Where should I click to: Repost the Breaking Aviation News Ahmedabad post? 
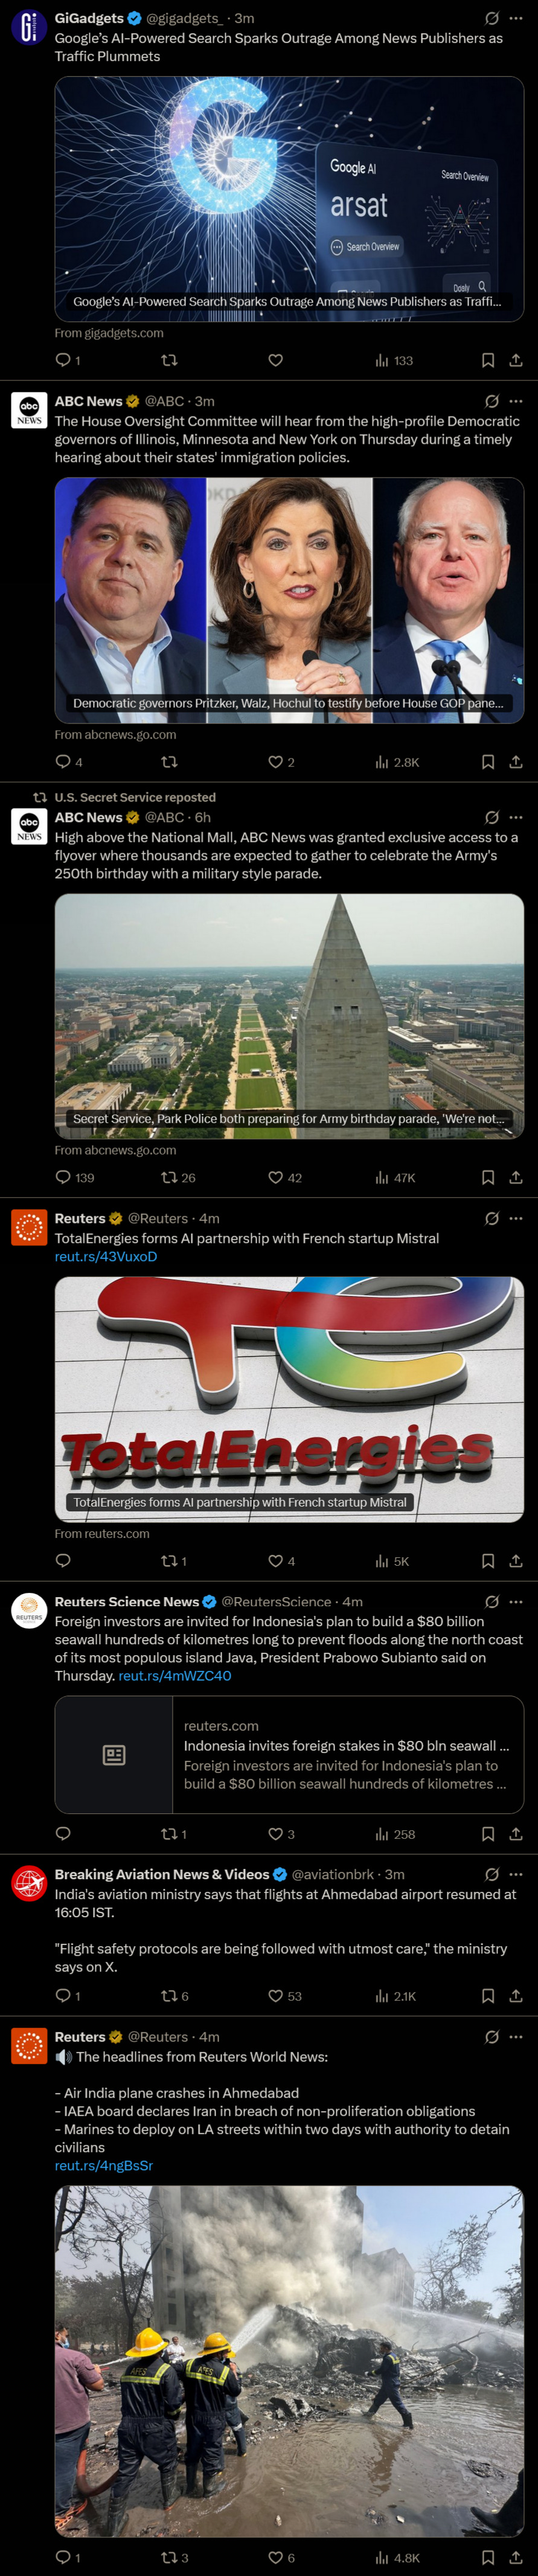pos(175,1995)
